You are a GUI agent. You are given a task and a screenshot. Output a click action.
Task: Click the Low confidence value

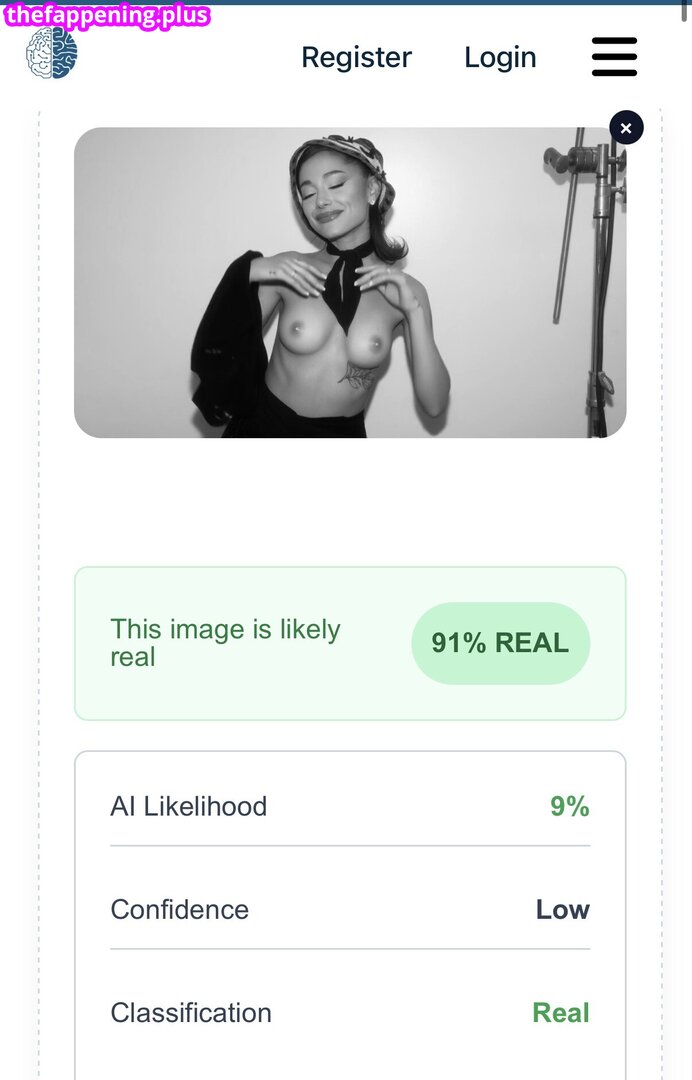pyautogui.click(x=563, y=910)
